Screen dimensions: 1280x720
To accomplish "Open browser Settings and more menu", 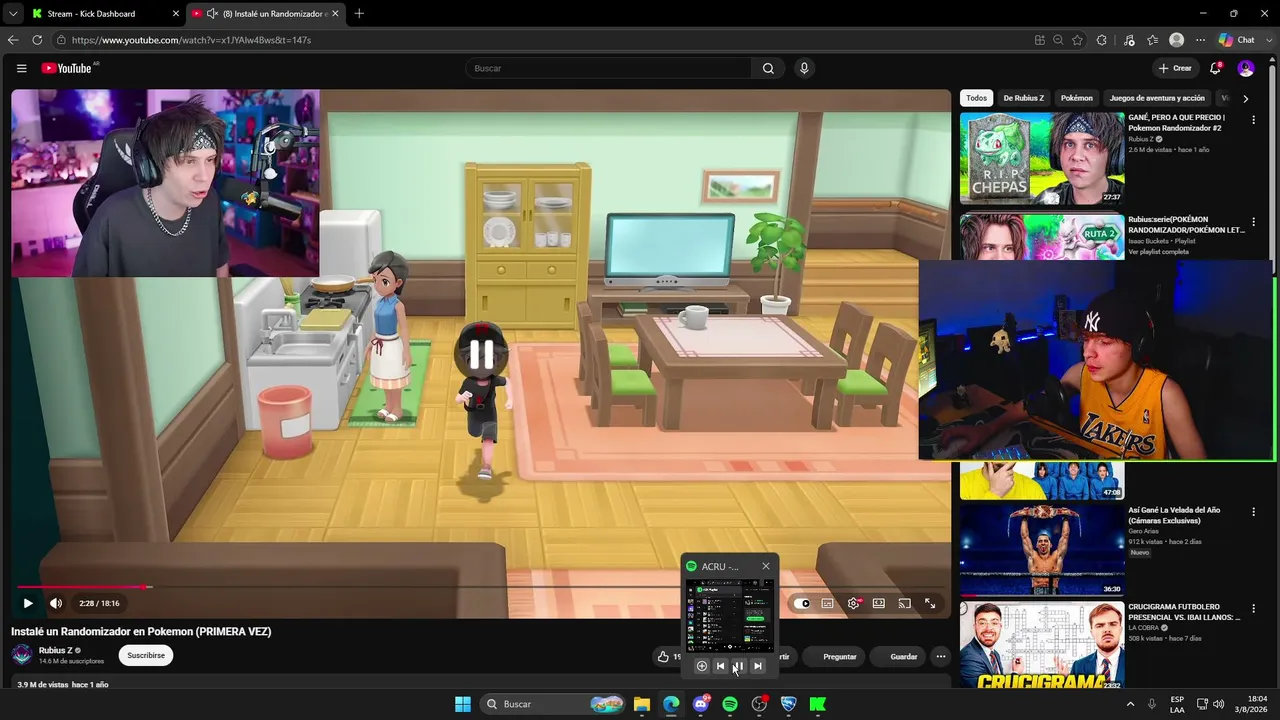I will tap(1200, 40).
